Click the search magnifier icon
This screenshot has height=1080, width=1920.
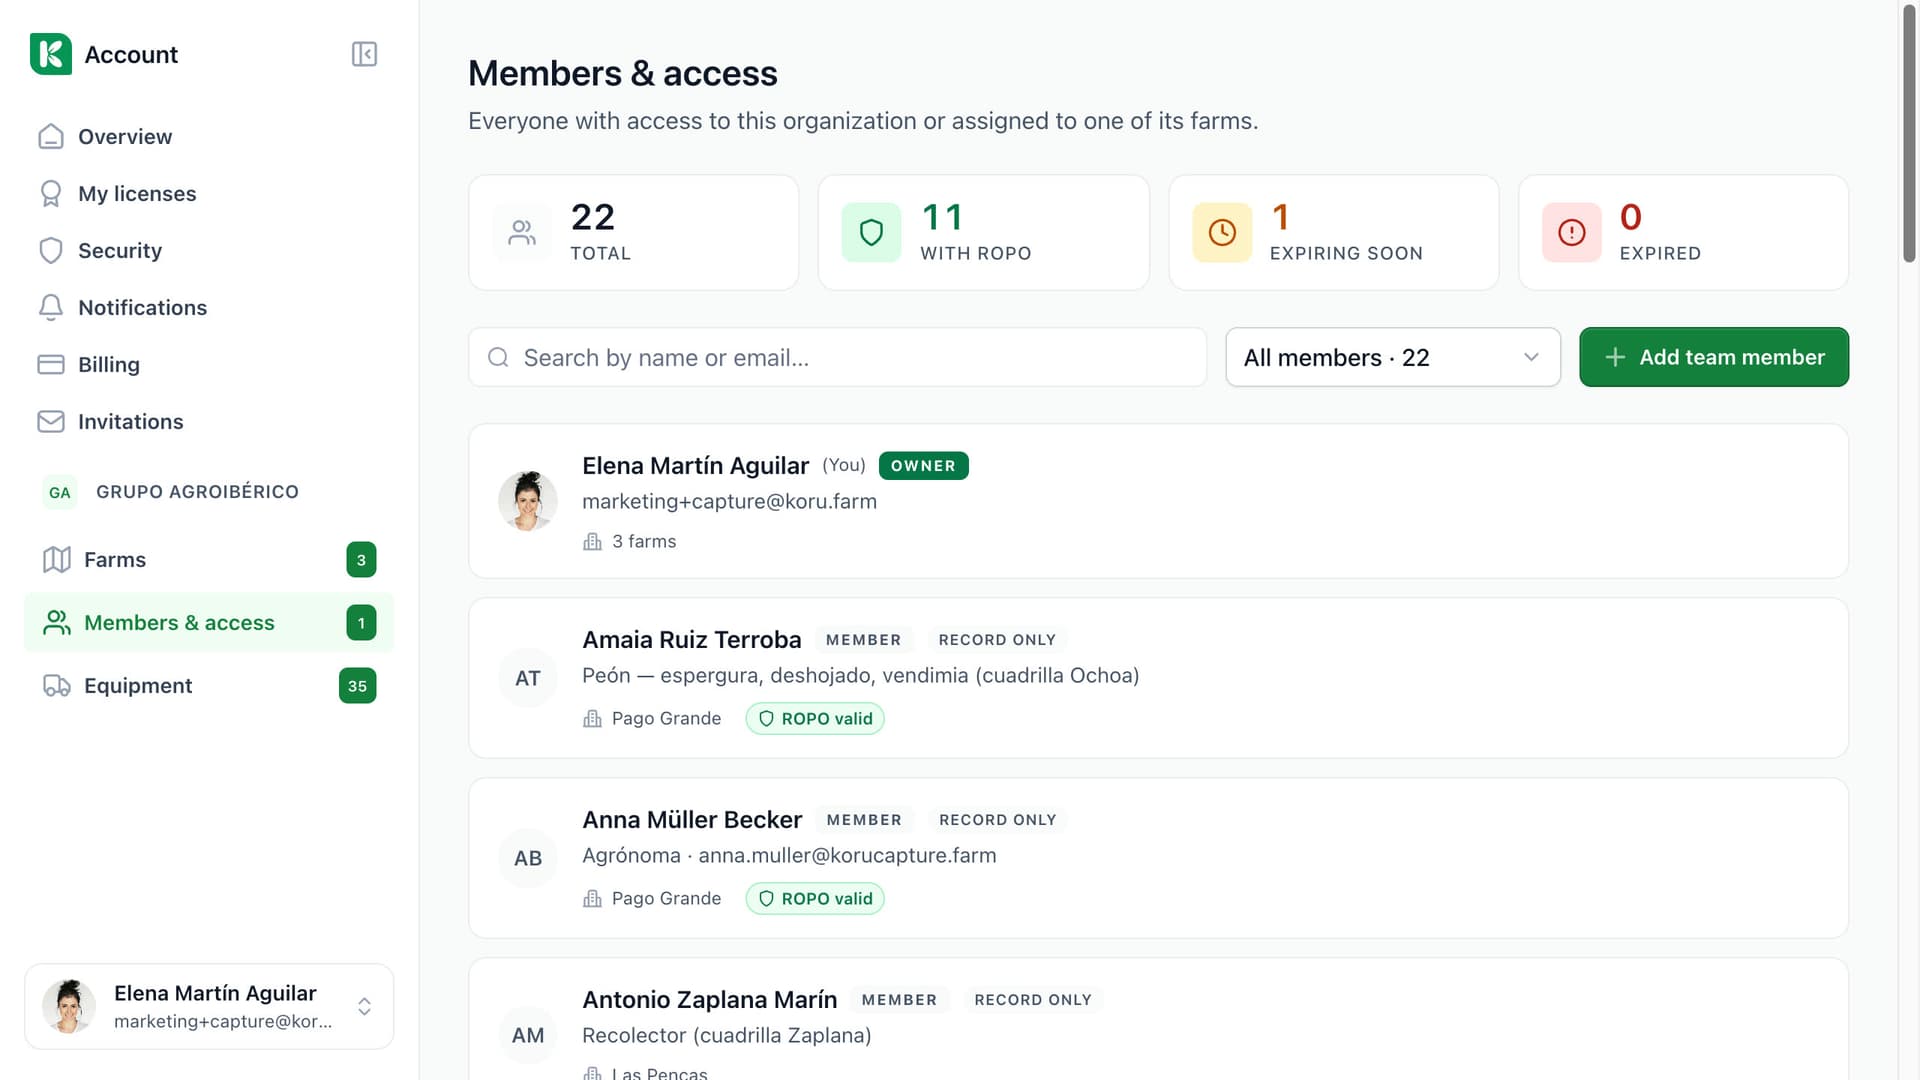click(498, 357)
